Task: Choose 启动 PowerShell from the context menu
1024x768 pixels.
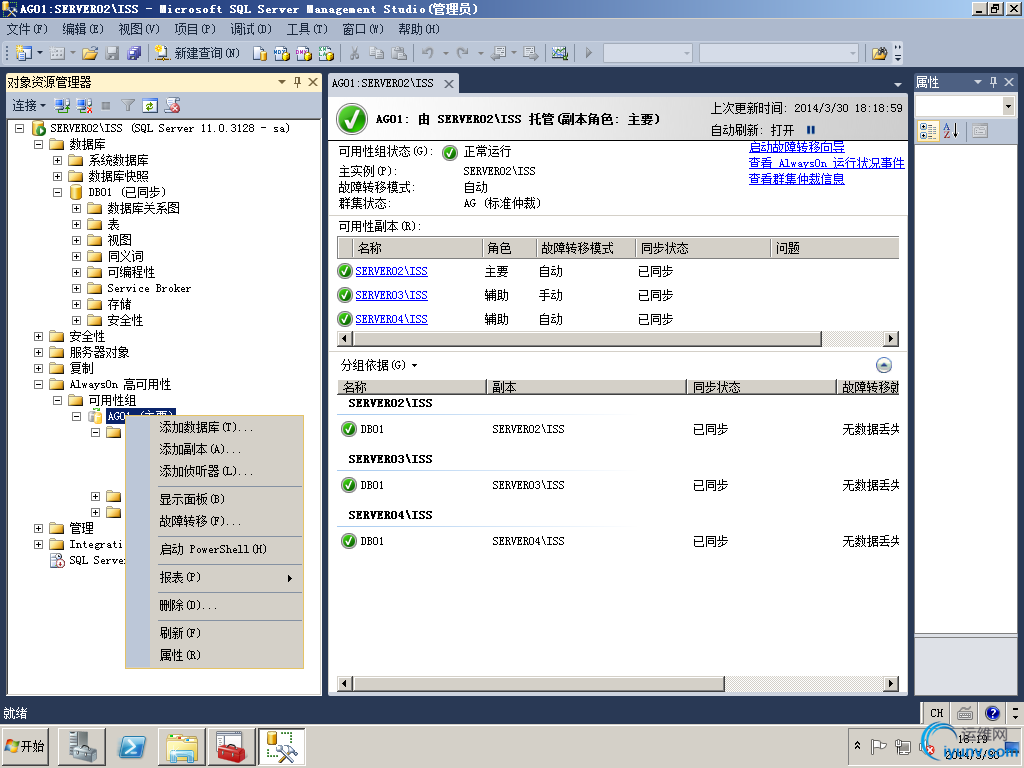Action: click(x=214, y=549)
